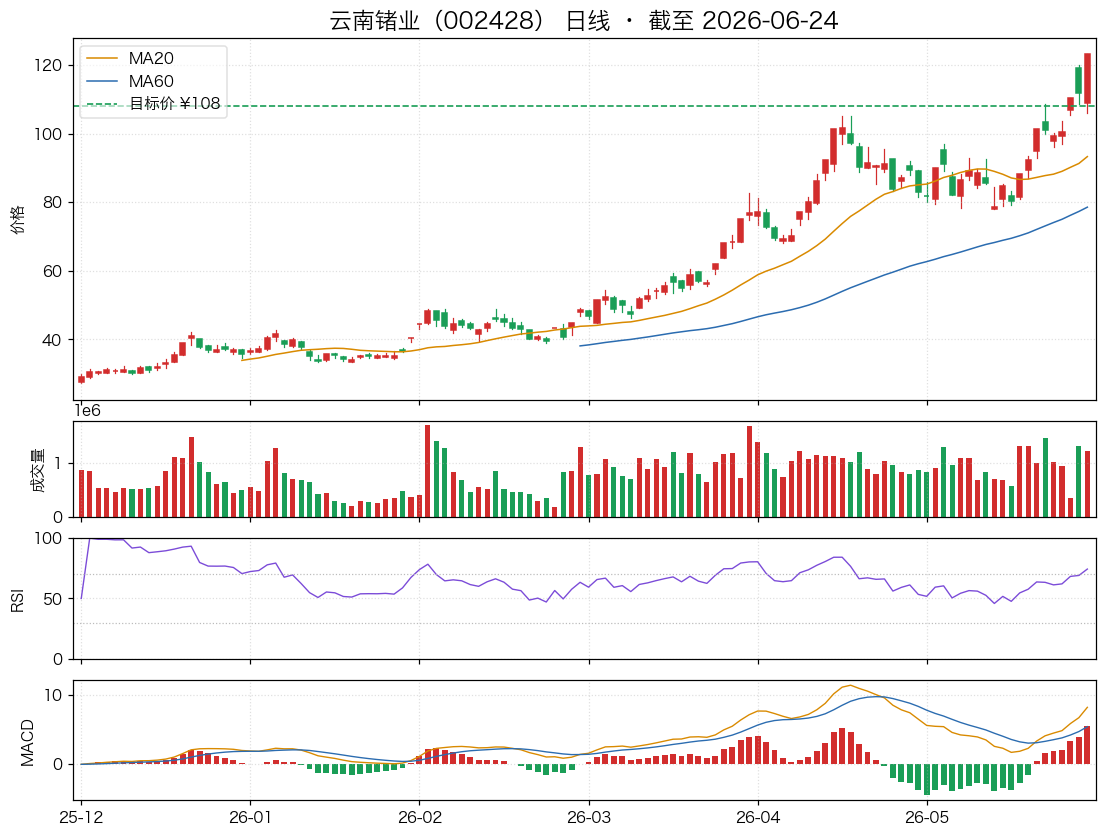Click the 目标价 ¥108 legend label
1106x837 pixels.
click(x=175, y=104)
